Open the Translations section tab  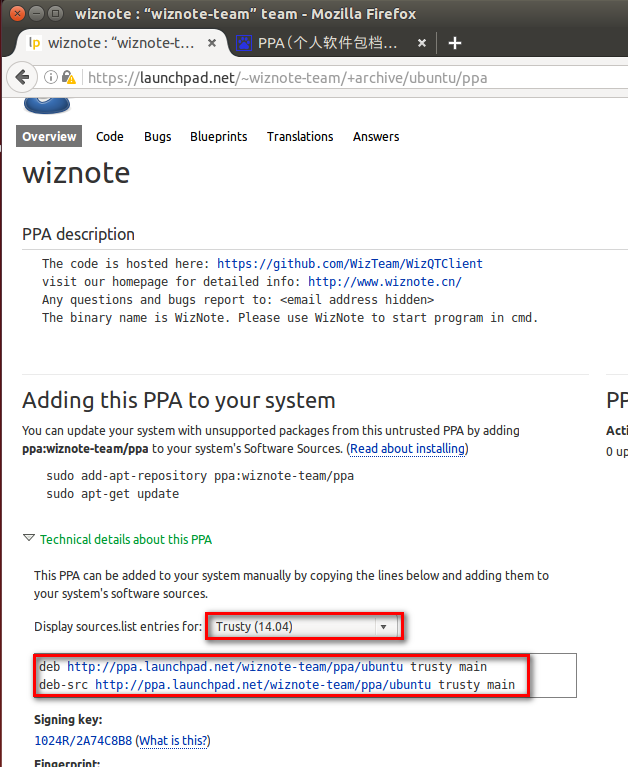pos(300,136)
